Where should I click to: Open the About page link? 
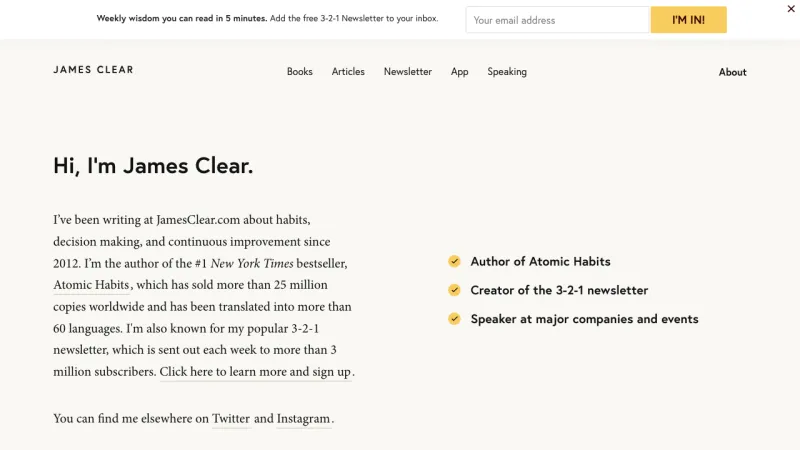pyautogui.click(x=732, y=72)
